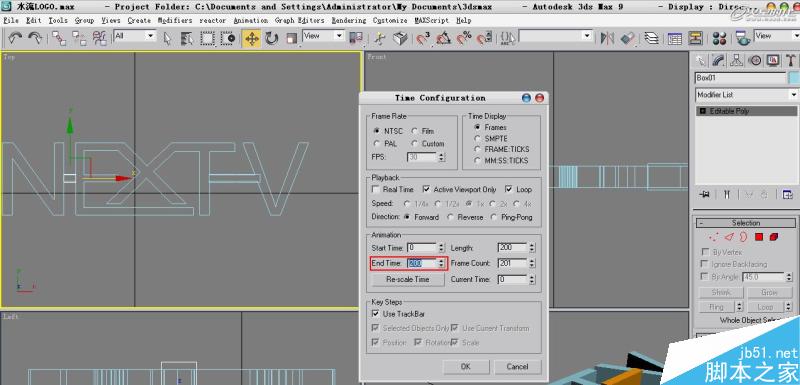Open the Rendering menu
The width and height of the screenshot is (800, 385).
click(x=348, y=20)
